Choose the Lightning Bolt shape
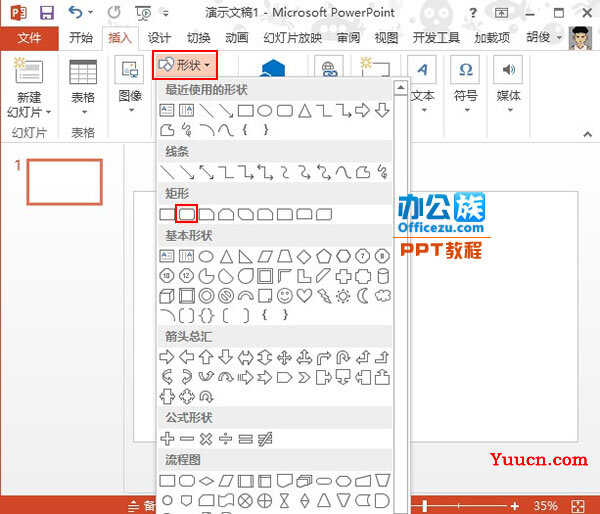The image size is (600, 514). [x=324, y=296]
